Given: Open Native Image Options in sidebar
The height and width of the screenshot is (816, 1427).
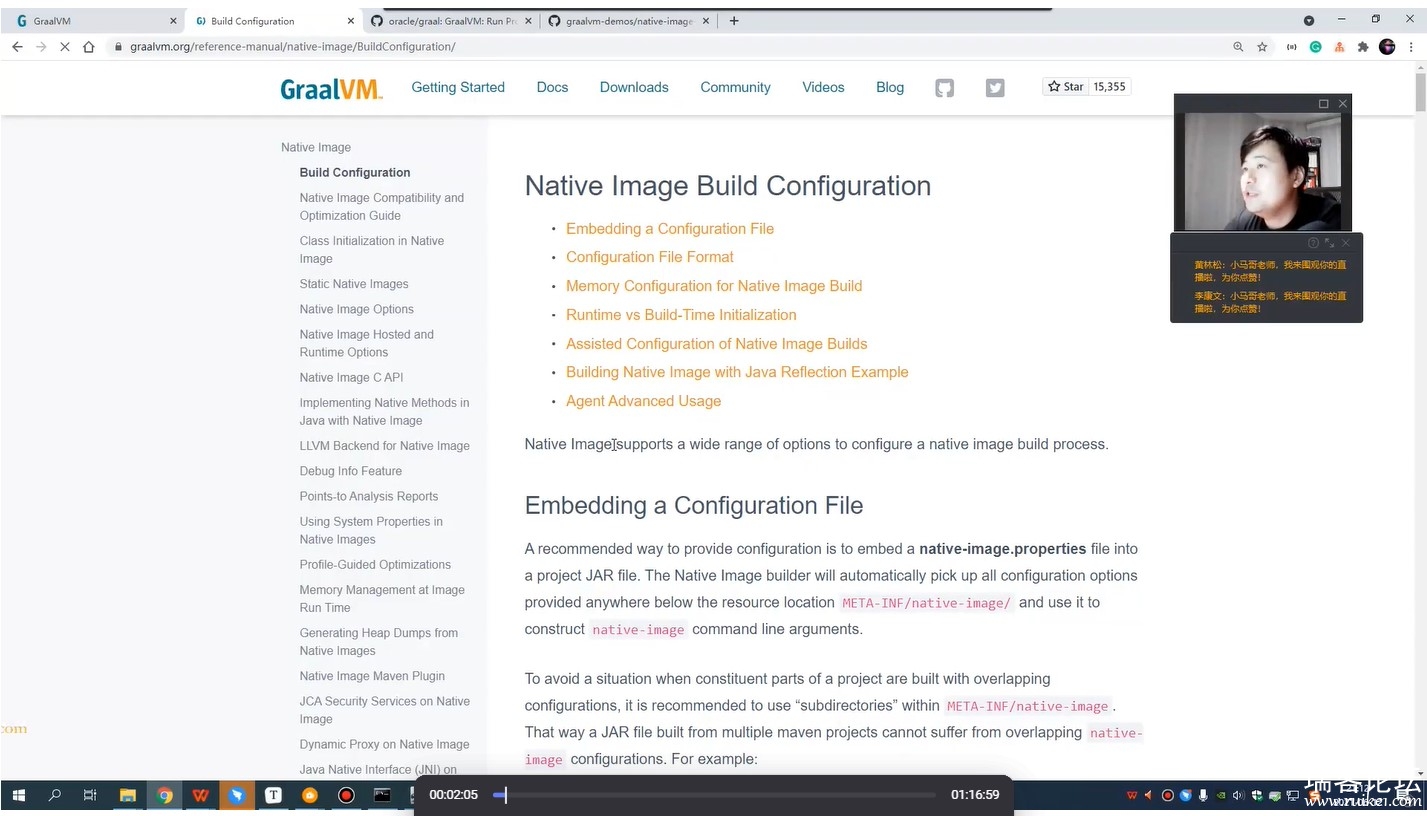Looking at the screenshot, I should [356, 310].
